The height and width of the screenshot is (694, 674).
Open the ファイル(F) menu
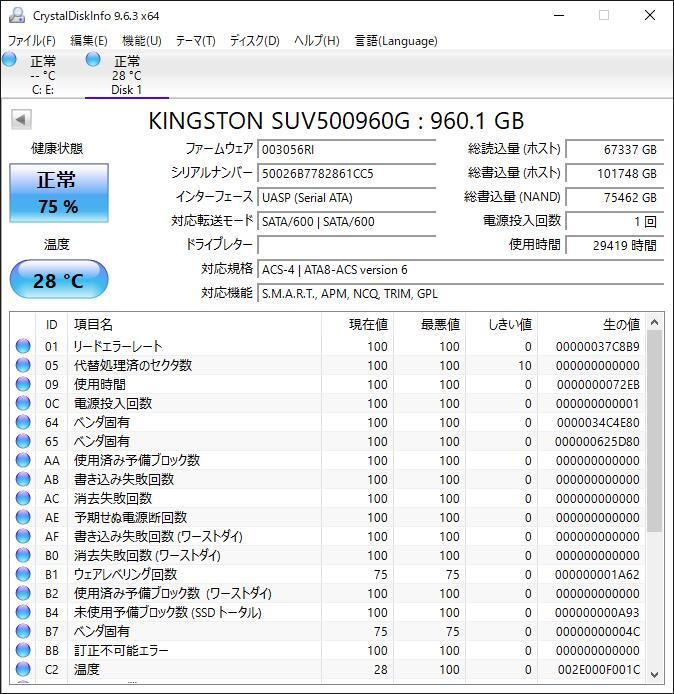click(x=32, y=41)
